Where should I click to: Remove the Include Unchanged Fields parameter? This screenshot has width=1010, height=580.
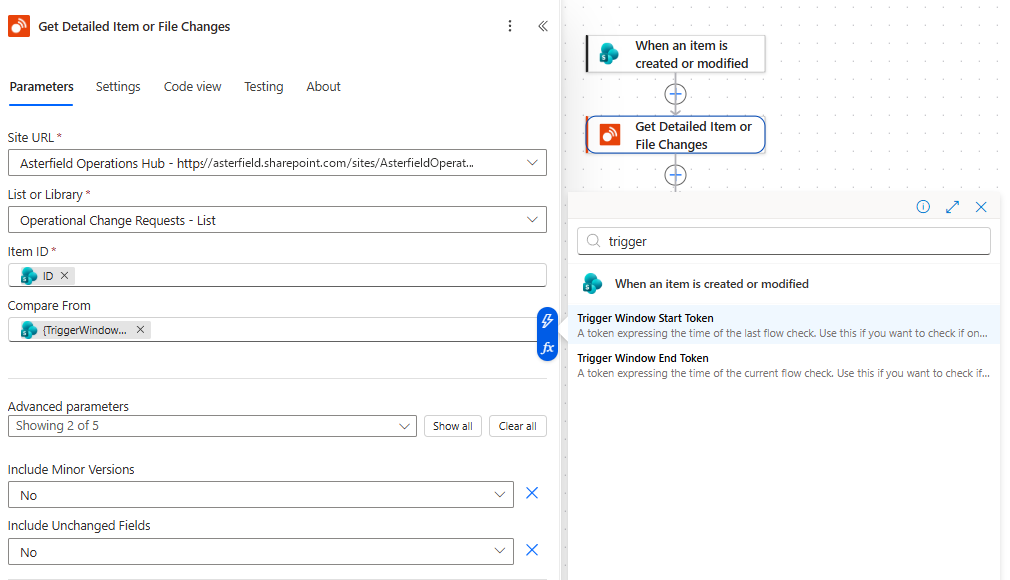pos(532,550)
